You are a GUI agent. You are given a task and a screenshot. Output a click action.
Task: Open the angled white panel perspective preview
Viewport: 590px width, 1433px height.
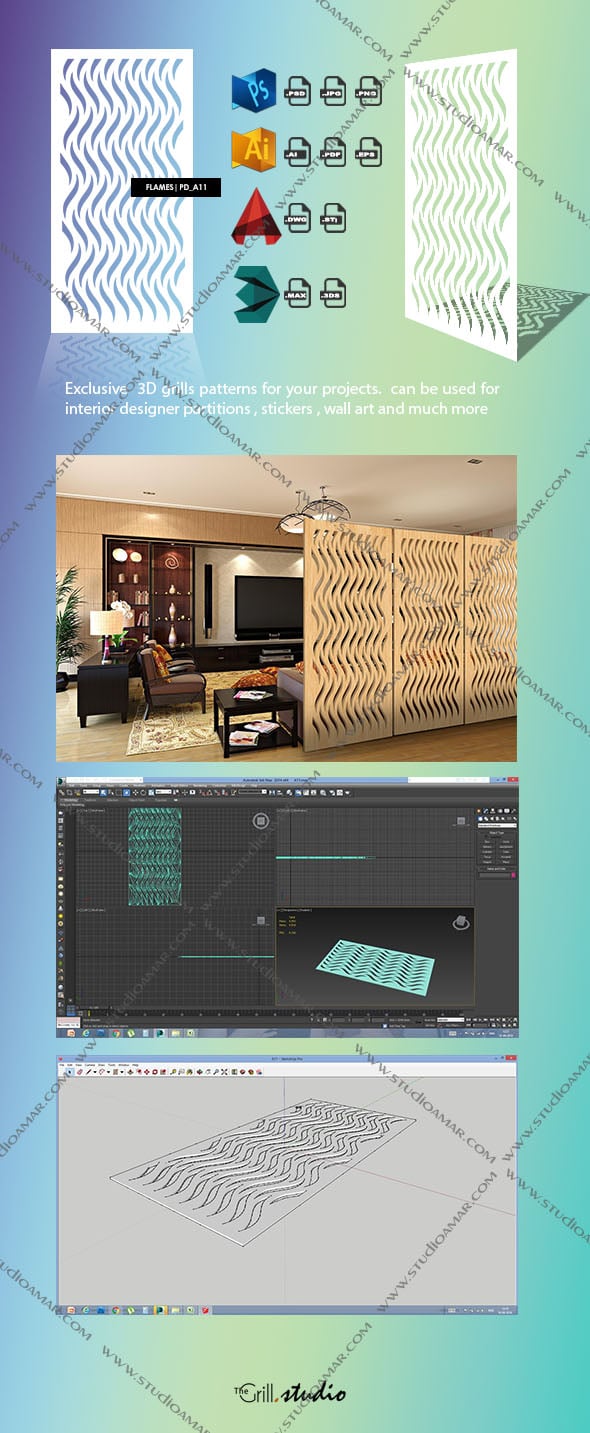[461, 205]
